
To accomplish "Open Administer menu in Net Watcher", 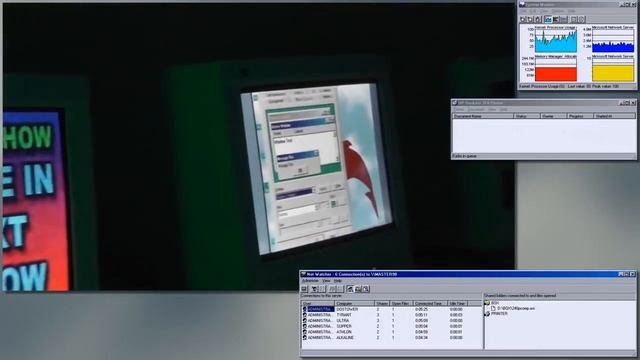I will pyautogui.click(x=310, y=281).
